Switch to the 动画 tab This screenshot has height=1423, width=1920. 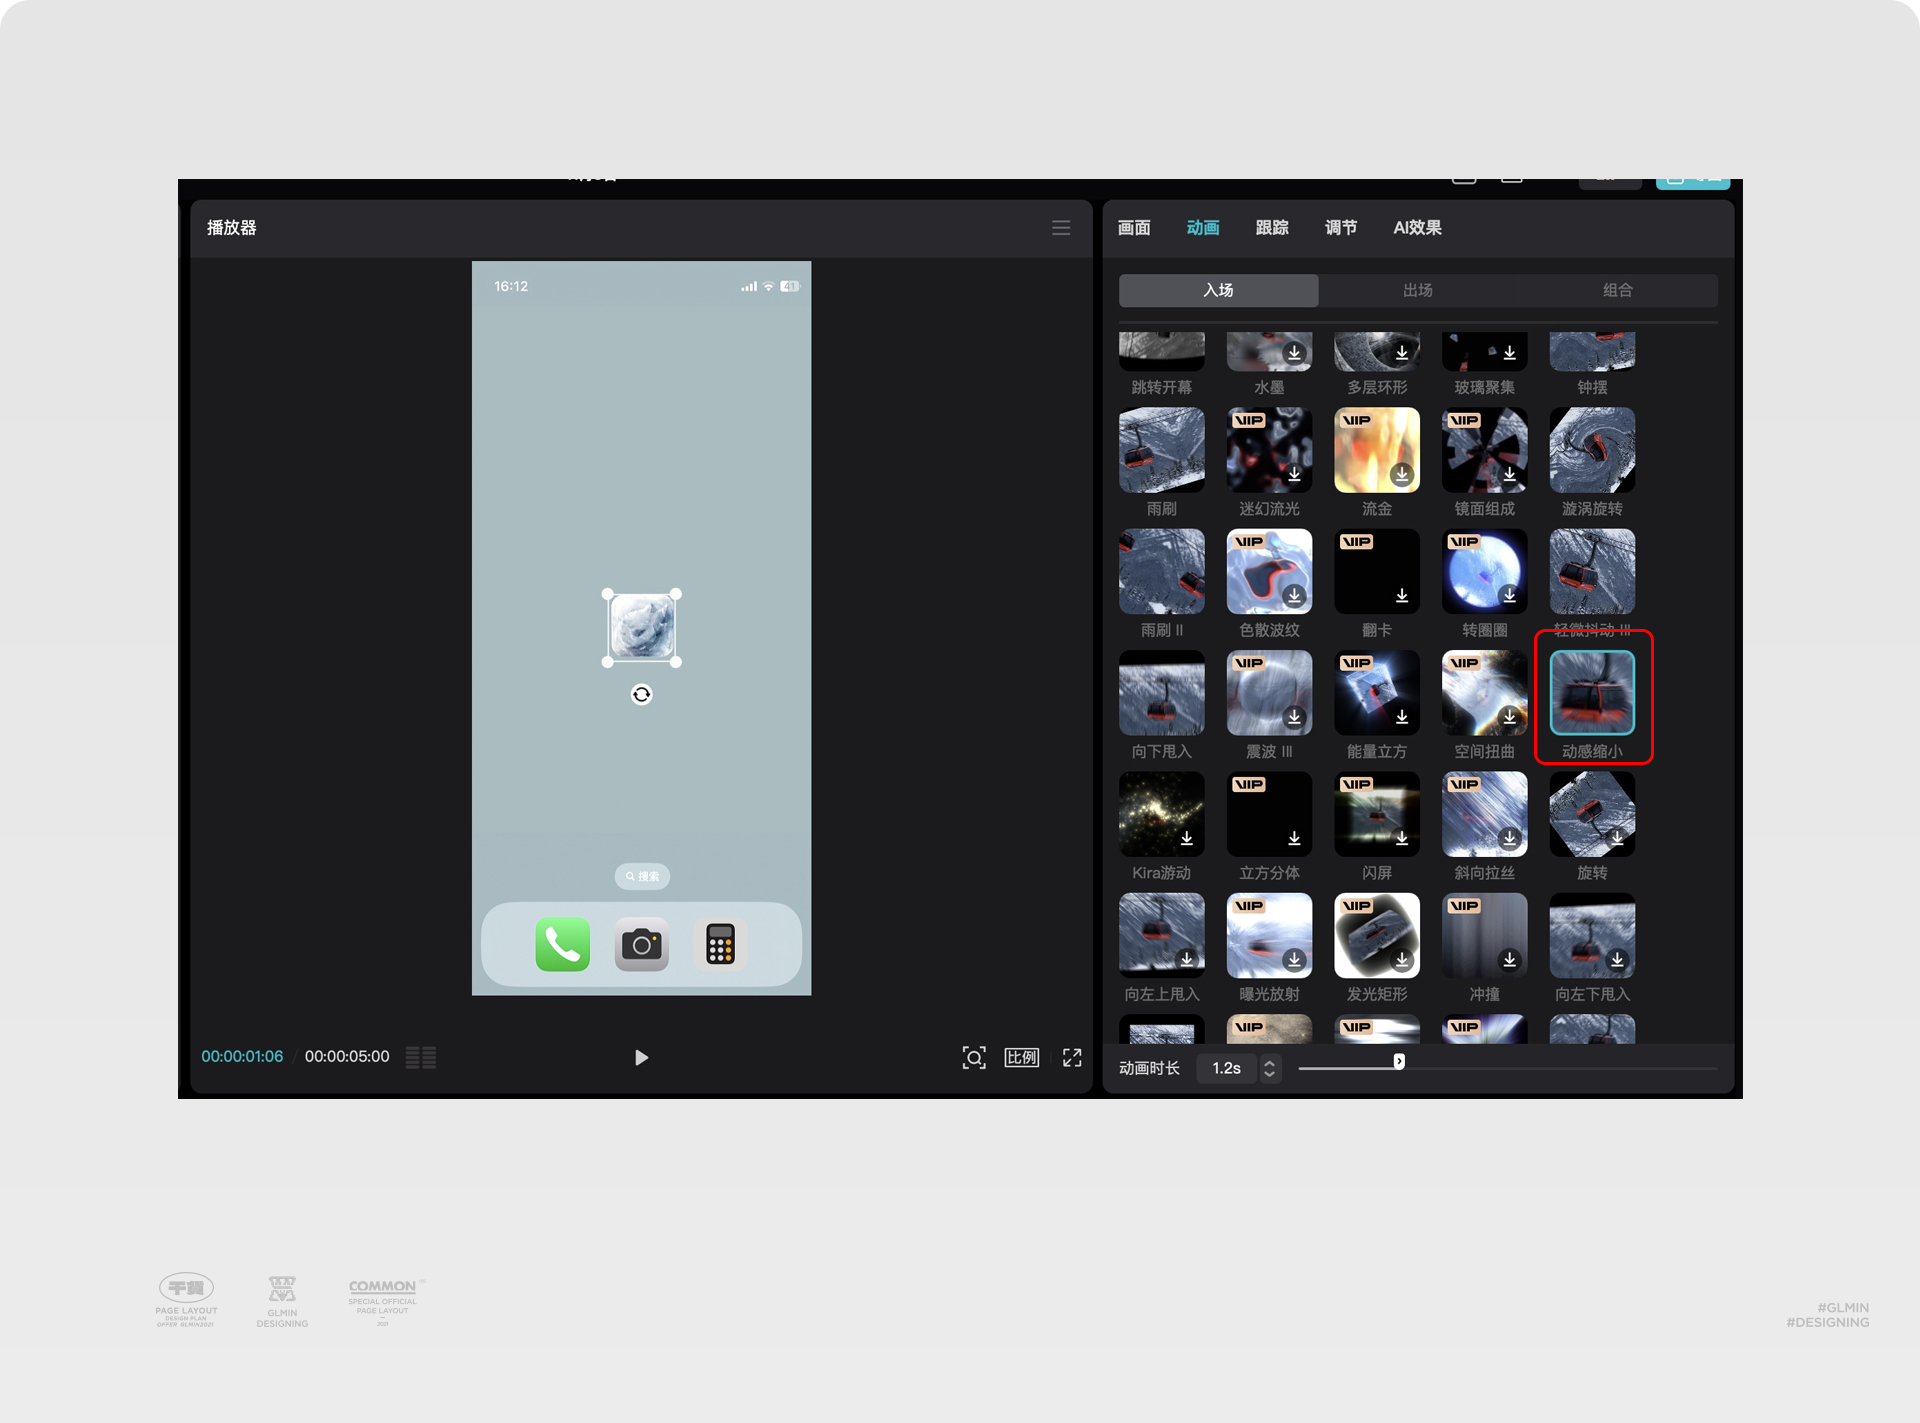coord(1203,228)
